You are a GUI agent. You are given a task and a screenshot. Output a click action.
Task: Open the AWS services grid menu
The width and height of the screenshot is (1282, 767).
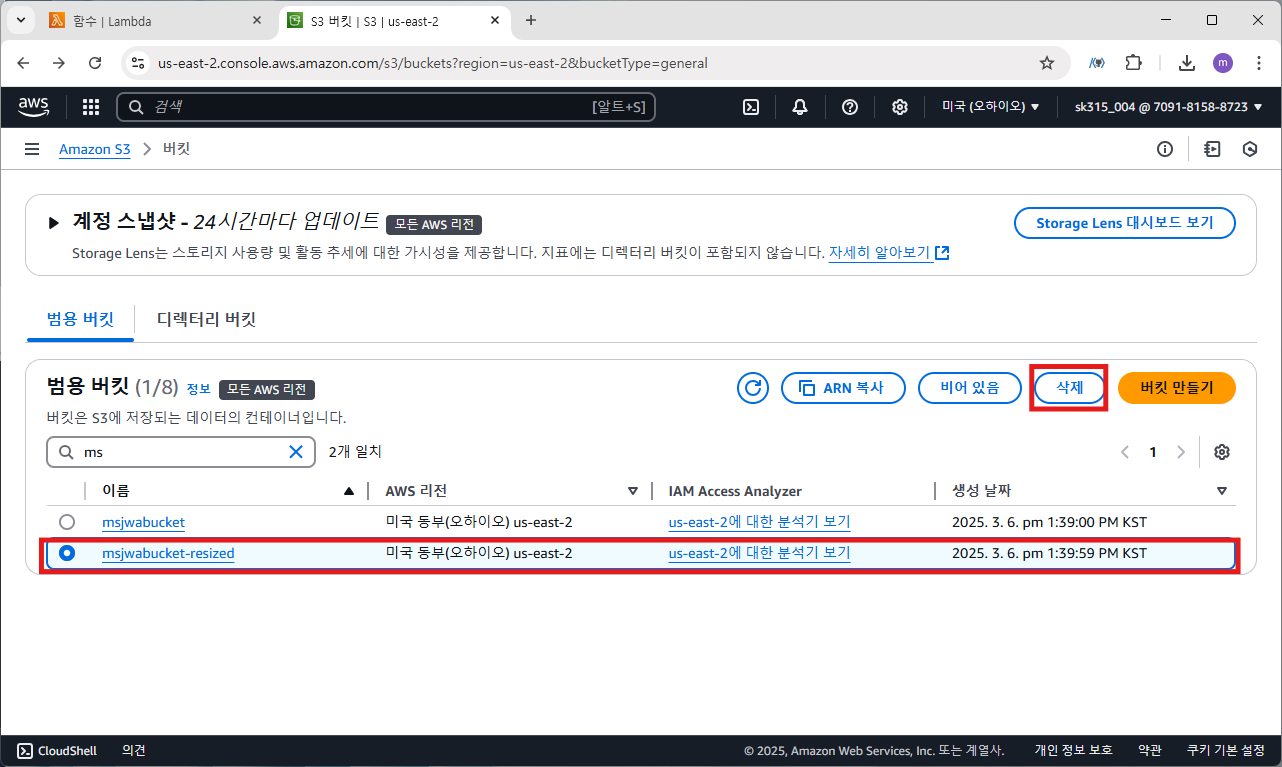[x=91, y=107]
